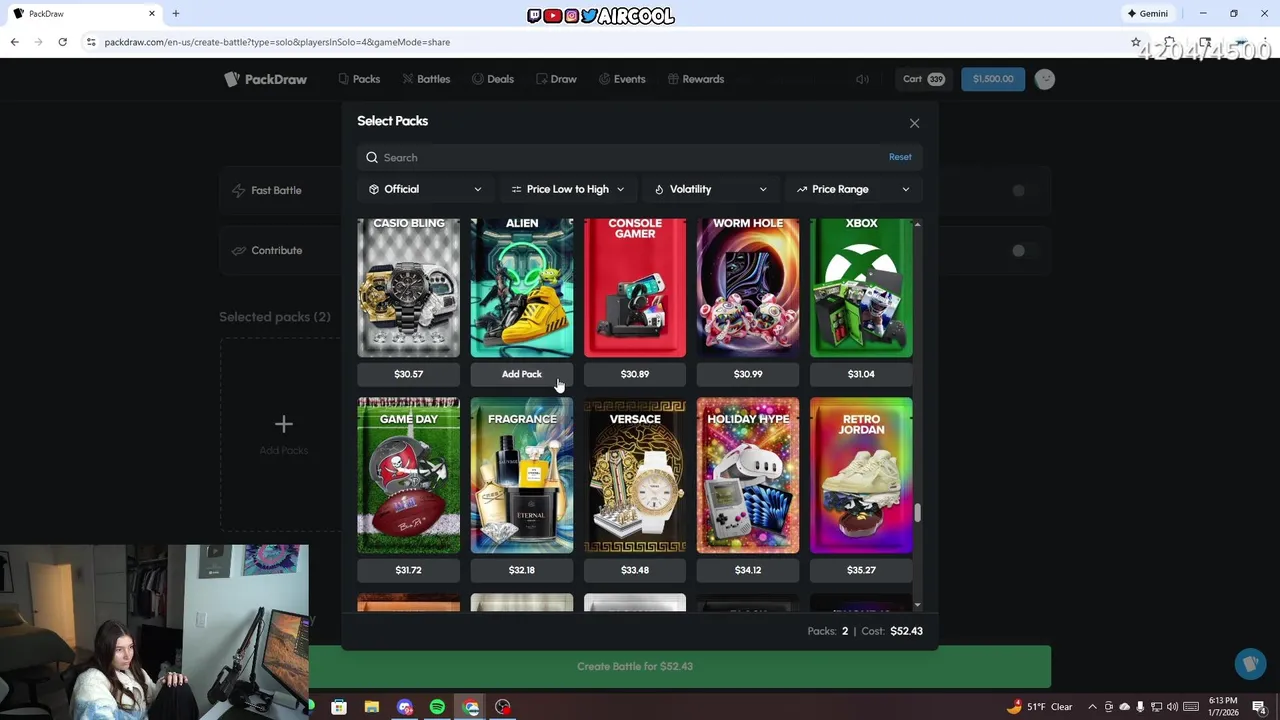Click the $35.27 price button
This screenshot has width=1280, height=720.
point(861,570)
